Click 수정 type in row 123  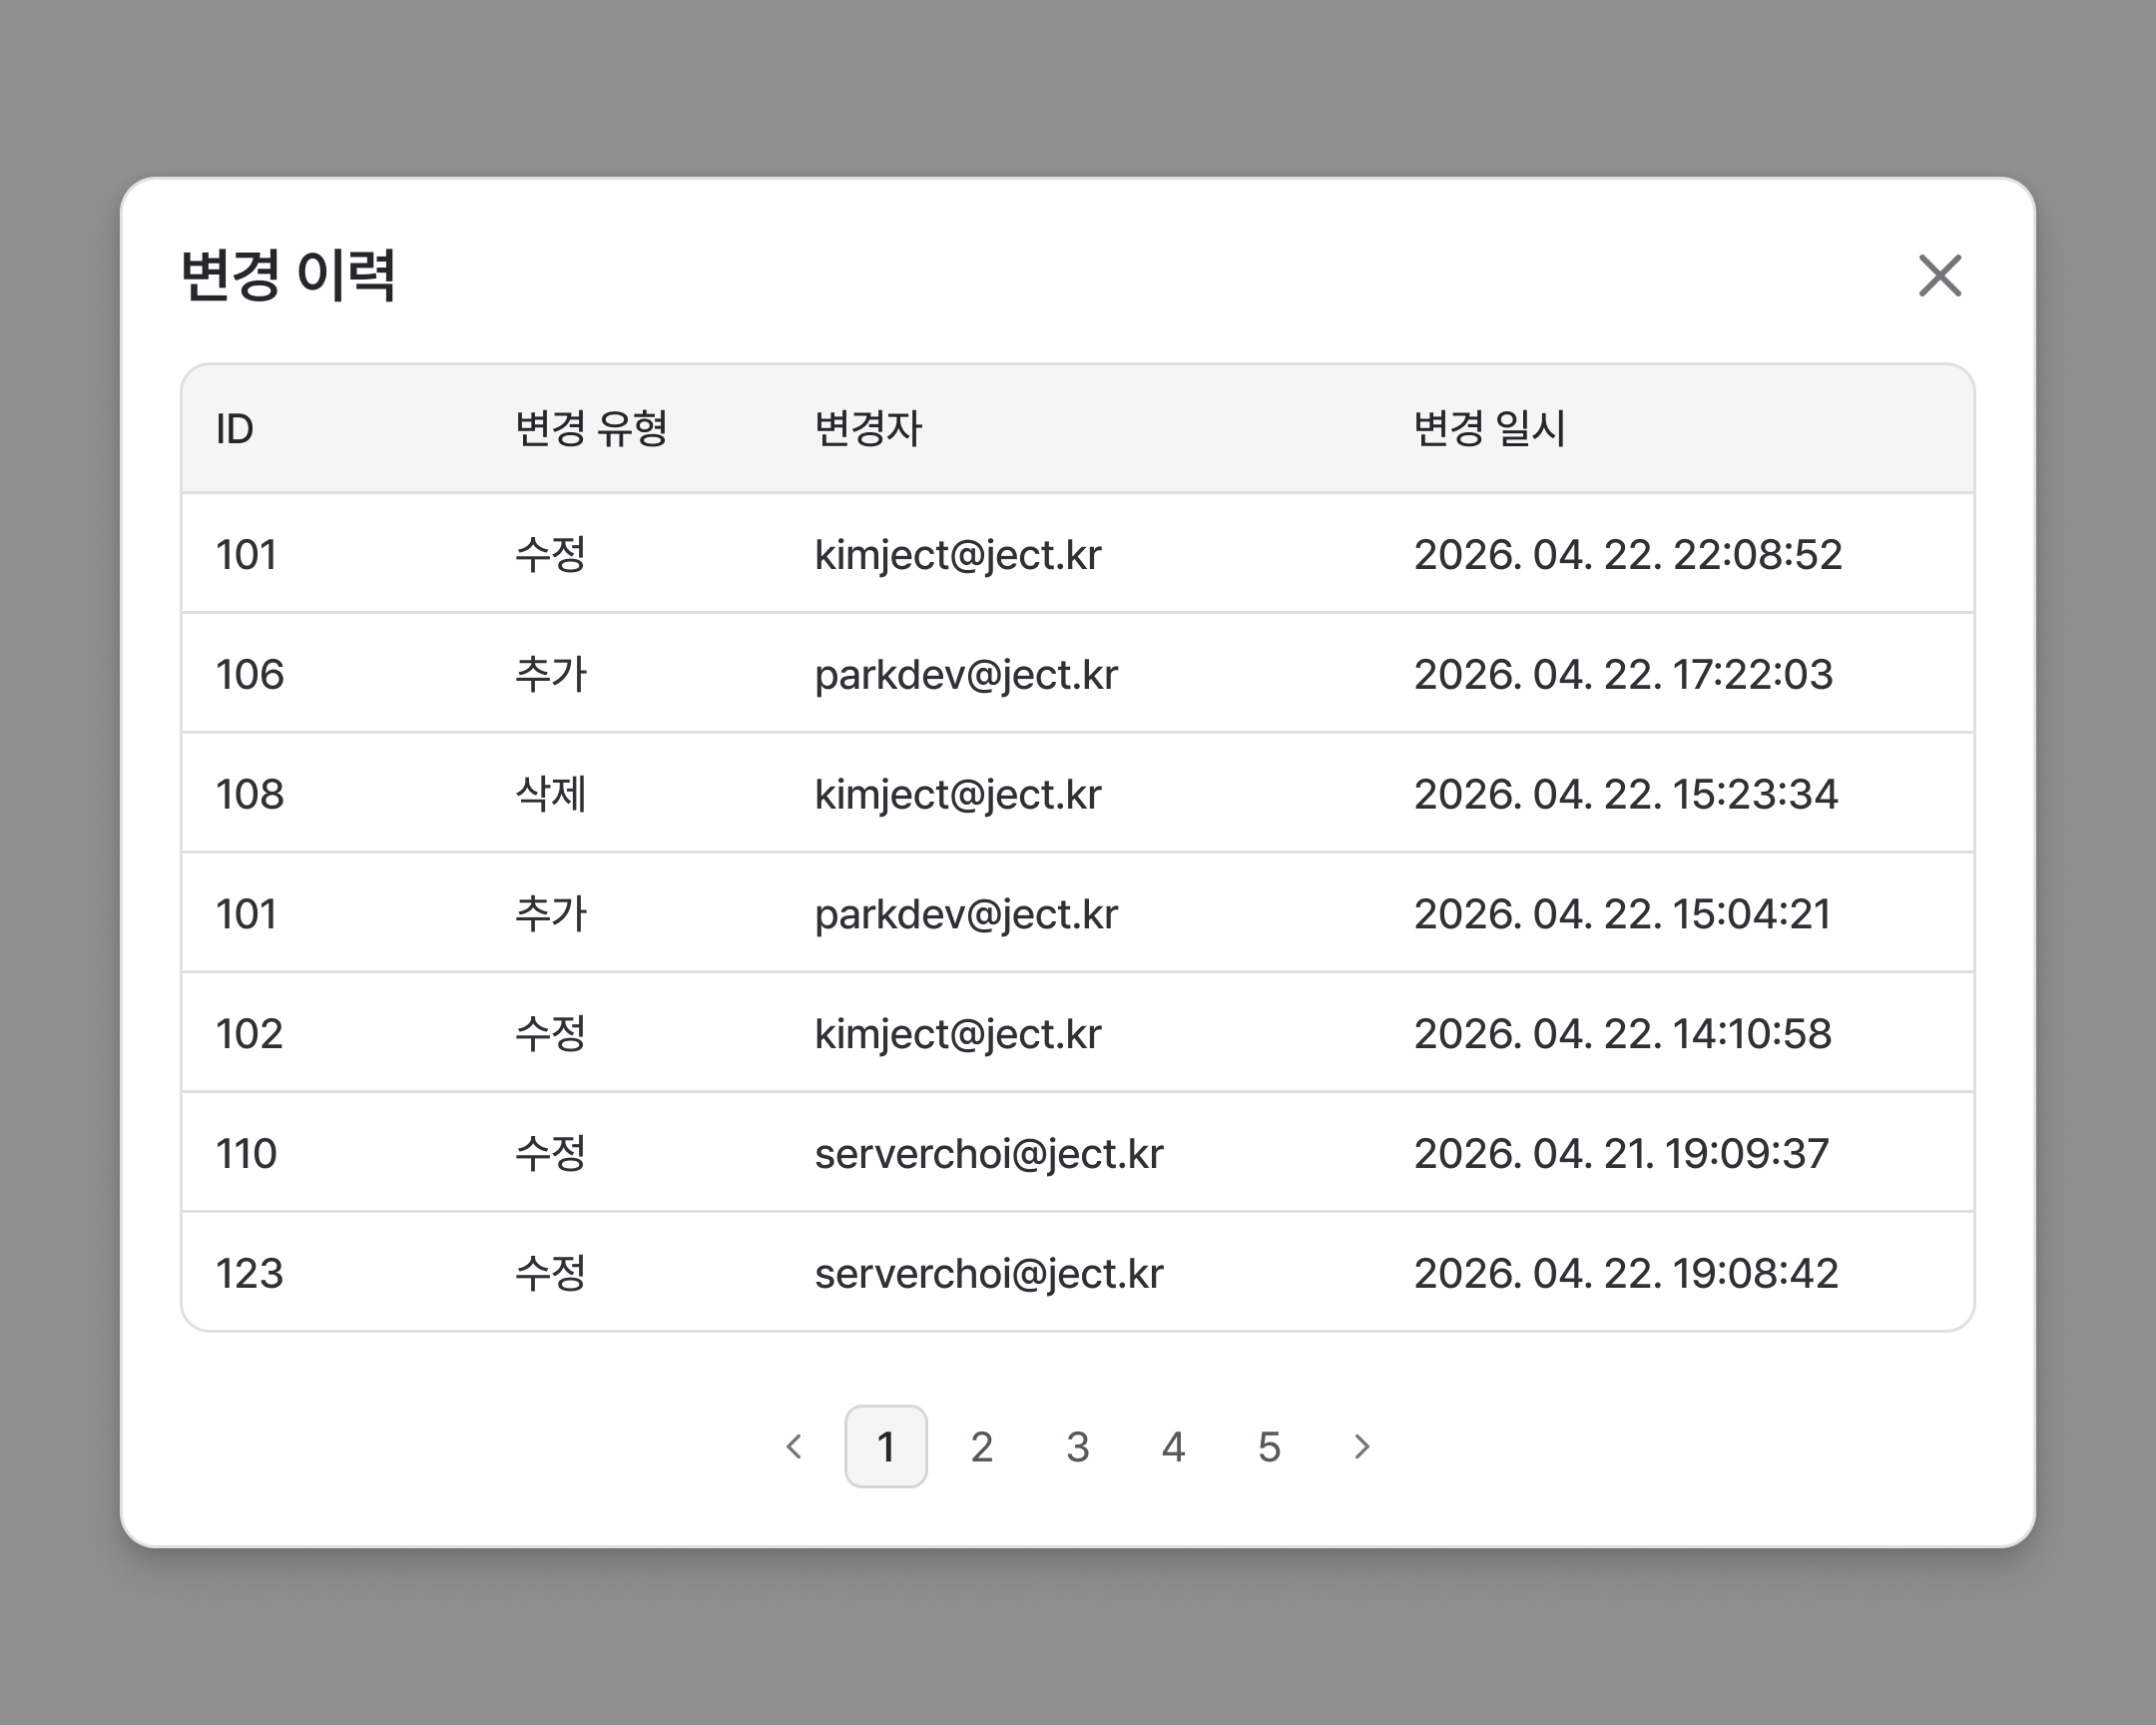(x=551, y=1273)
